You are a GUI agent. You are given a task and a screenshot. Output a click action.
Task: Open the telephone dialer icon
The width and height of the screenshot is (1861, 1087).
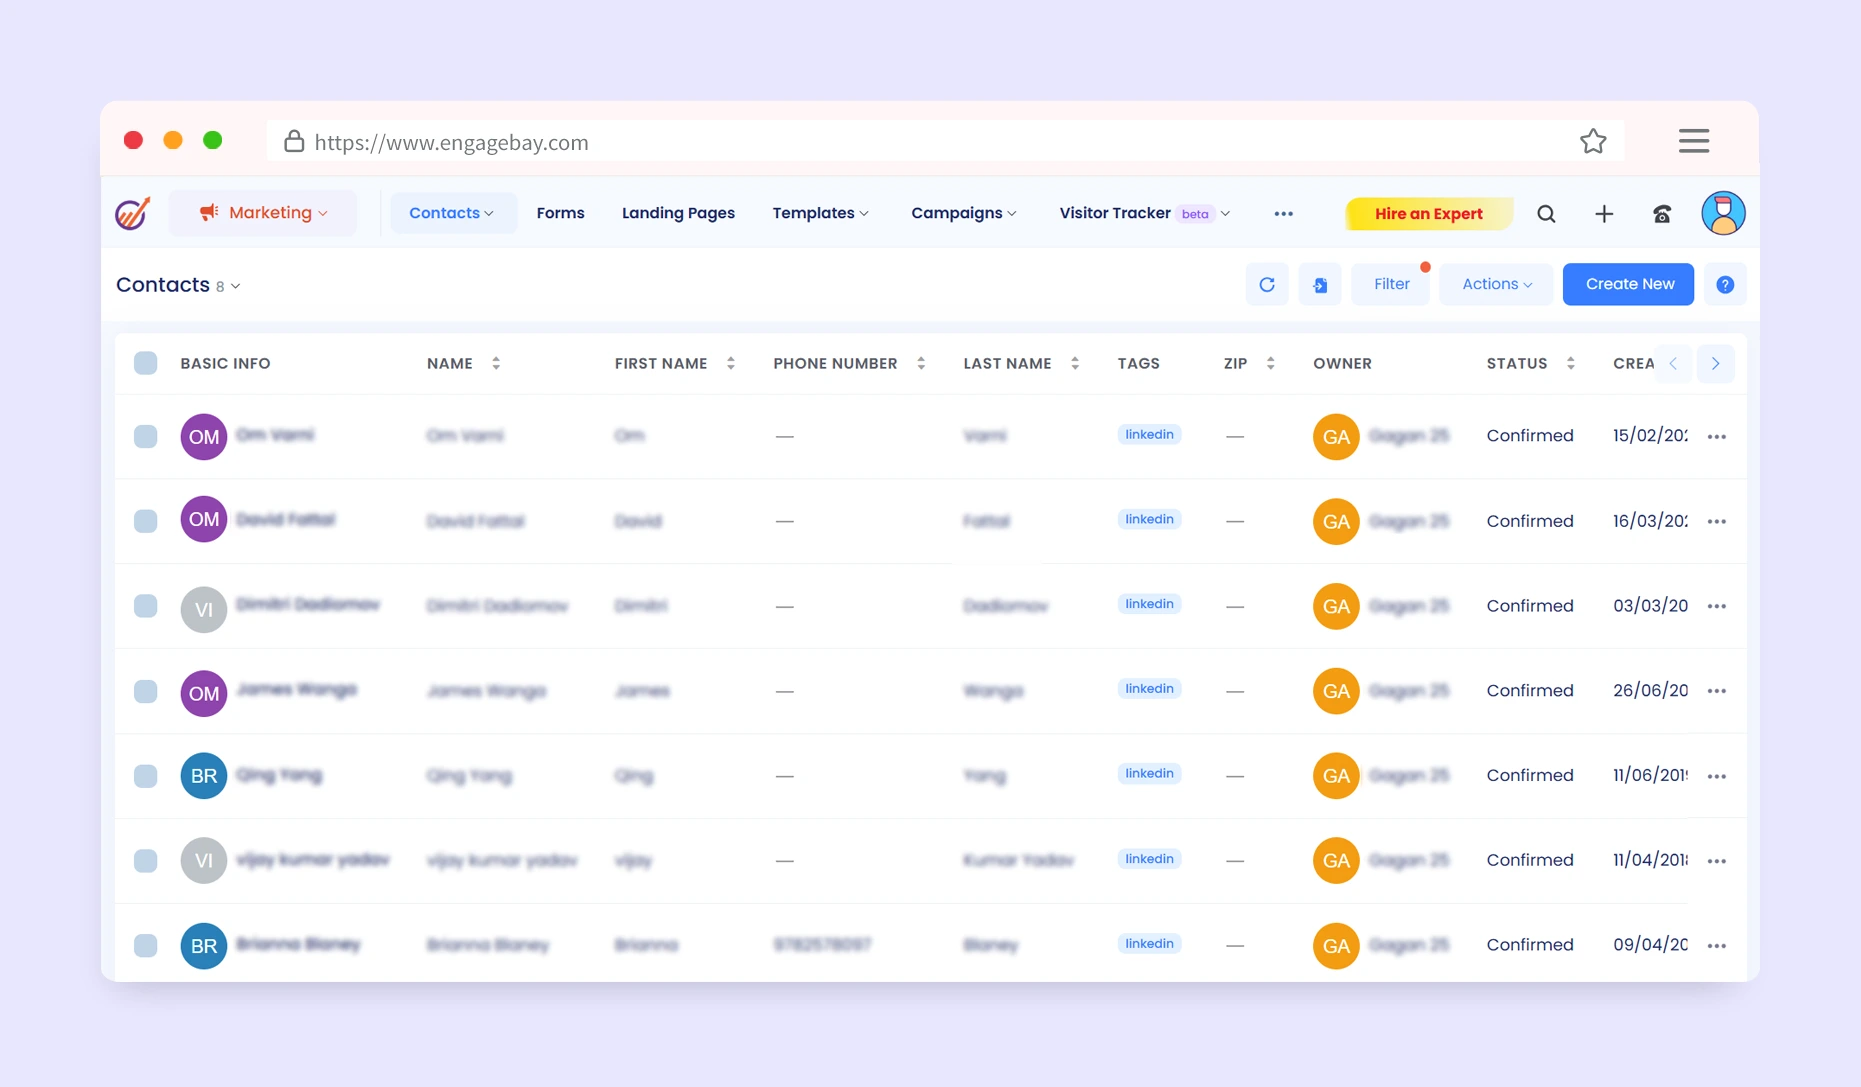(1662, 214)
